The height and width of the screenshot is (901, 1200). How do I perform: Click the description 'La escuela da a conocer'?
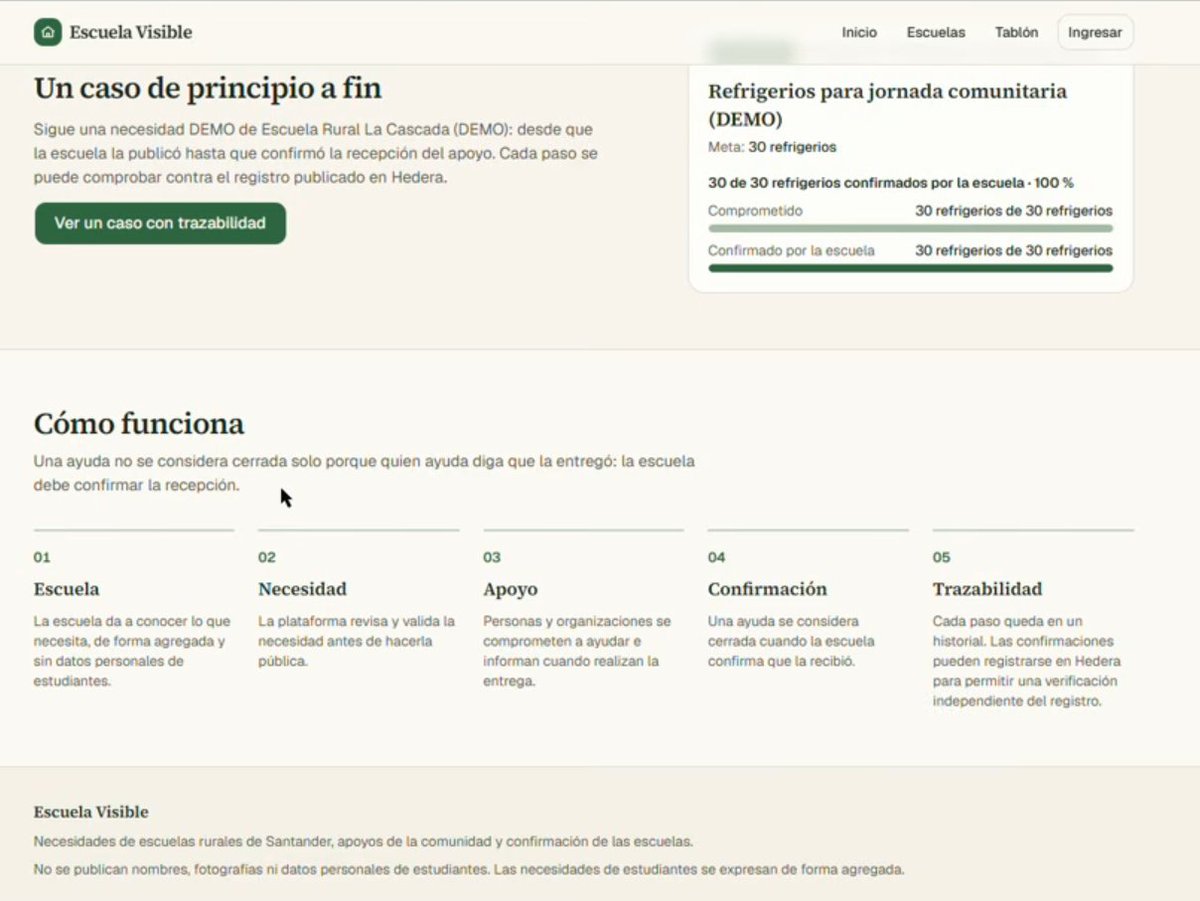tap(132, 651)
